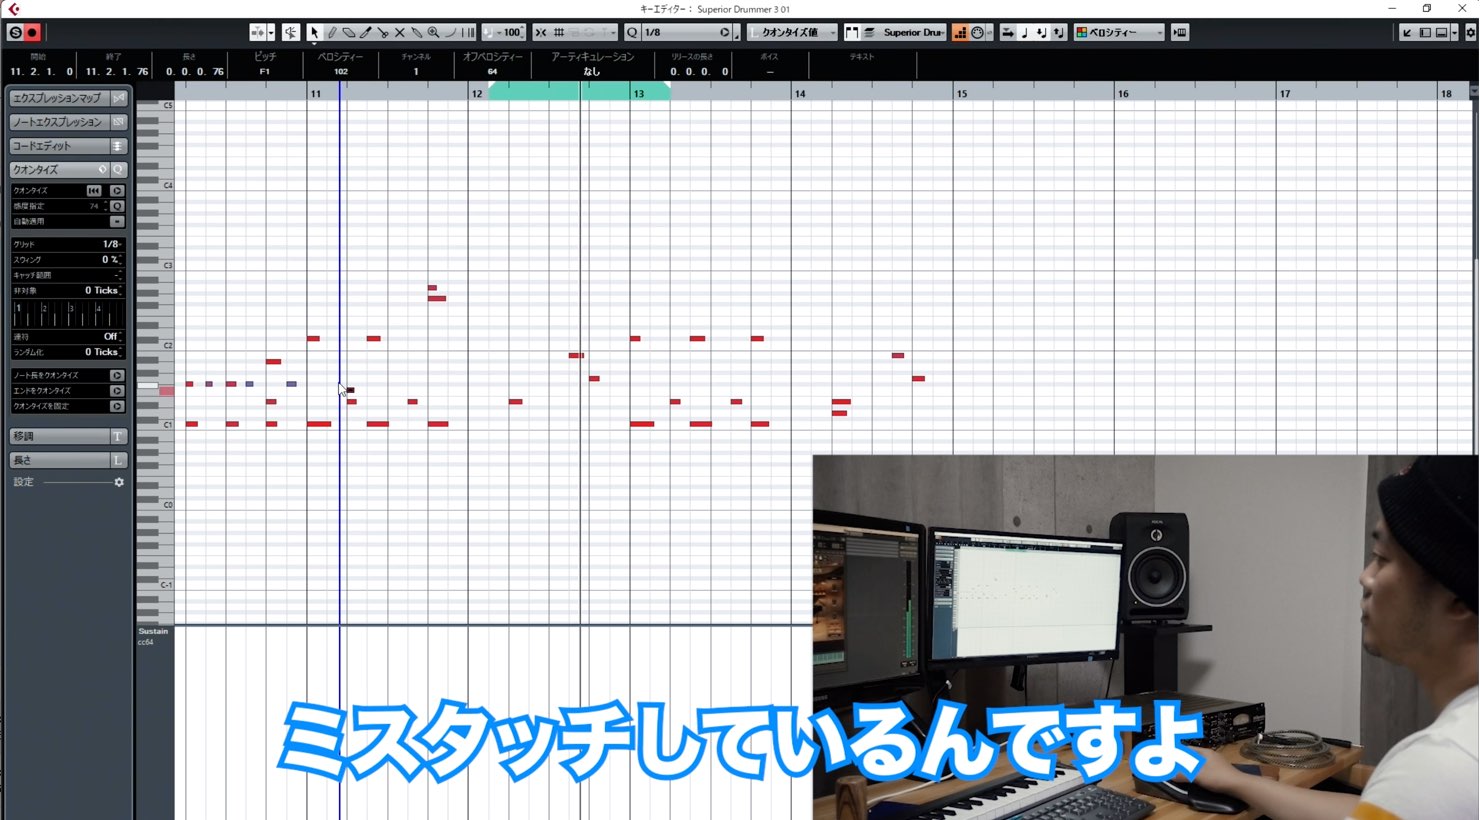The height and width of the screenshot is (820, 1480).
Task: Click the Record Pitch note icon
Action: 1025,32
